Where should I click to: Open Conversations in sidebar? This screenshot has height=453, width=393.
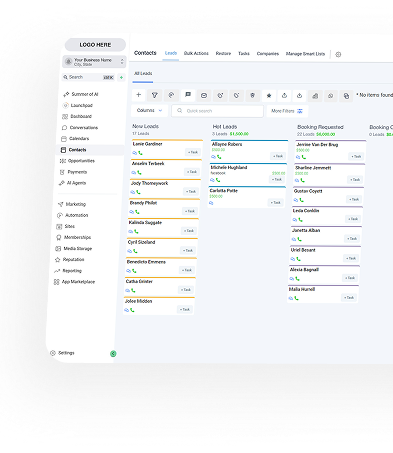[80, 128]
